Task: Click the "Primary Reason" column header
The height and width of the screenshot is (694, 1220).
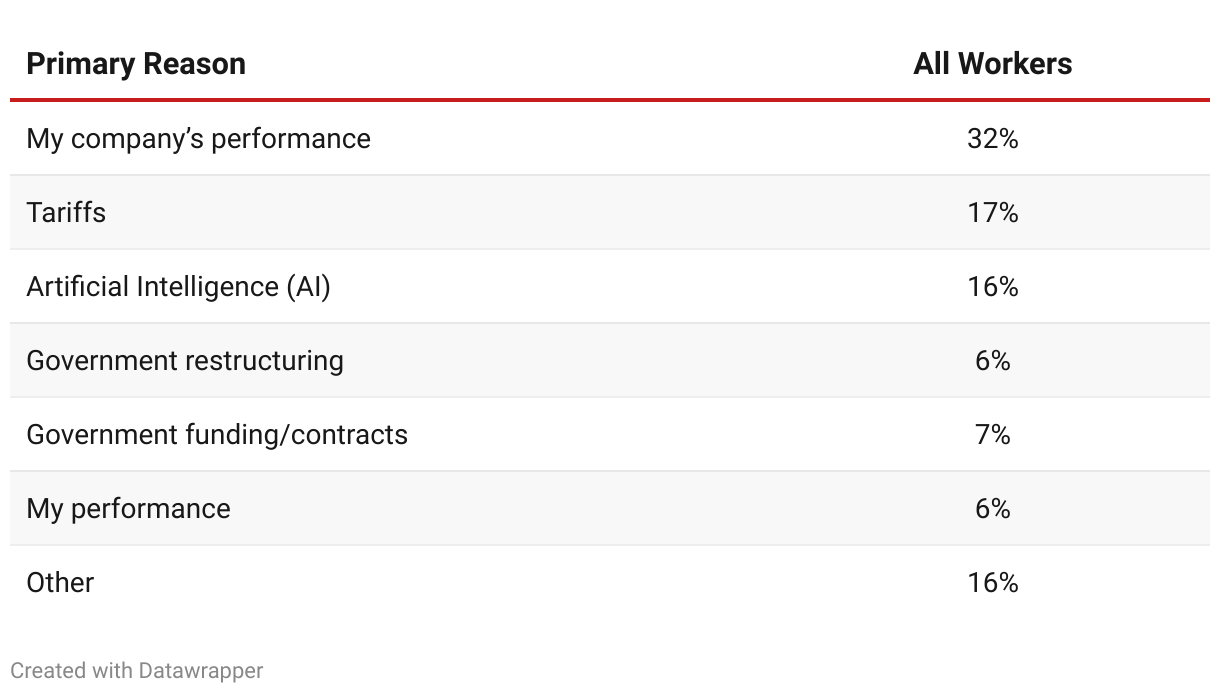Action: pos(136,64)
